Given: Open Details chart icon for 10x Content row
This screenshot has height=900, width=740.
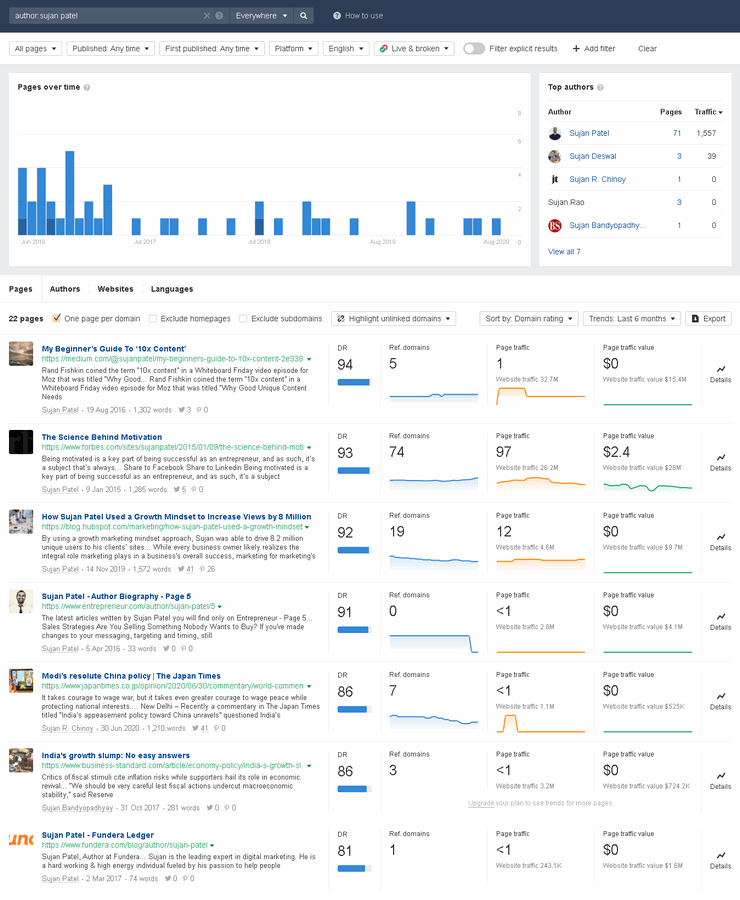Looking at the screenshot, I should tap(720, 369).
